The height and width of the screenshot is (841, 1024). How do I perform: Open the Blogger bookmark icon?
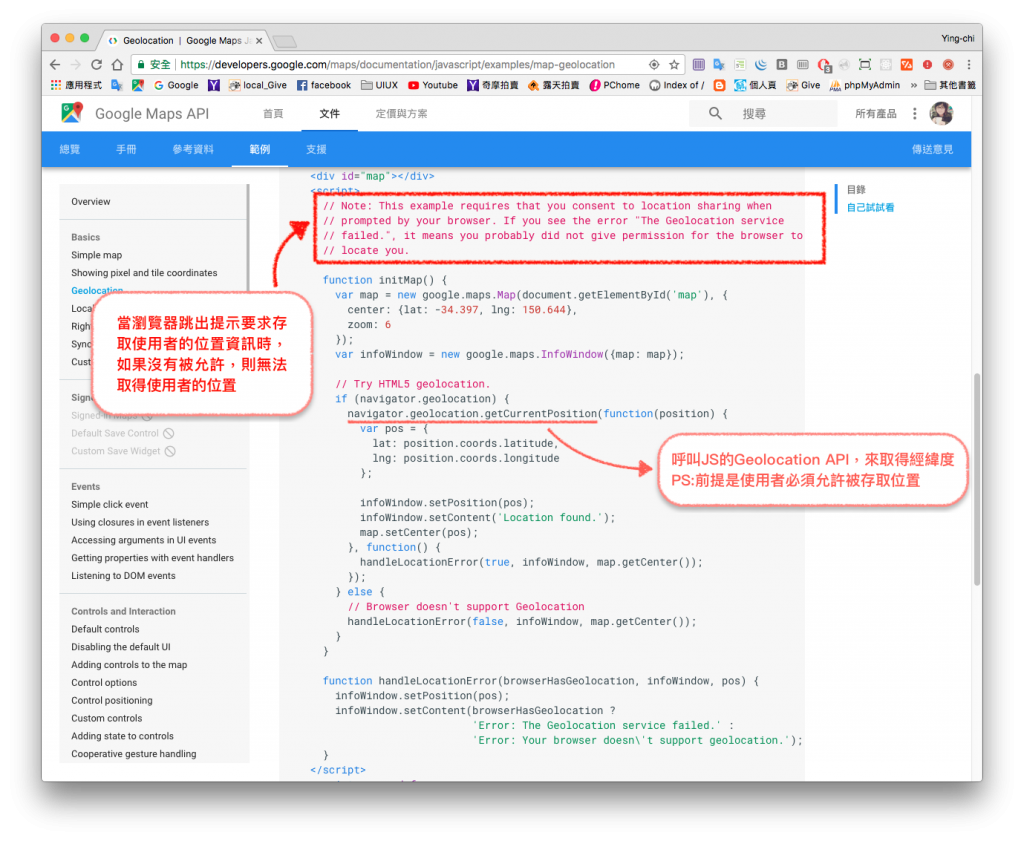click(719, 85)
